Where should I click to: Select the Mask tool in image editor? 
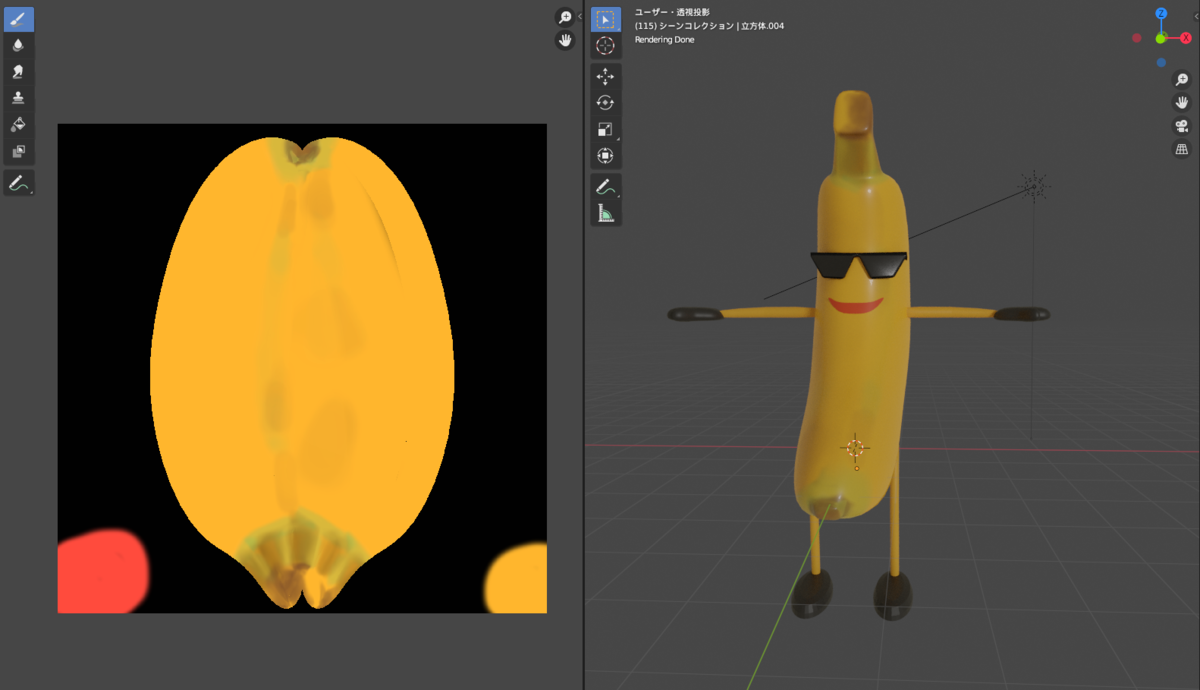click(19, 151)
